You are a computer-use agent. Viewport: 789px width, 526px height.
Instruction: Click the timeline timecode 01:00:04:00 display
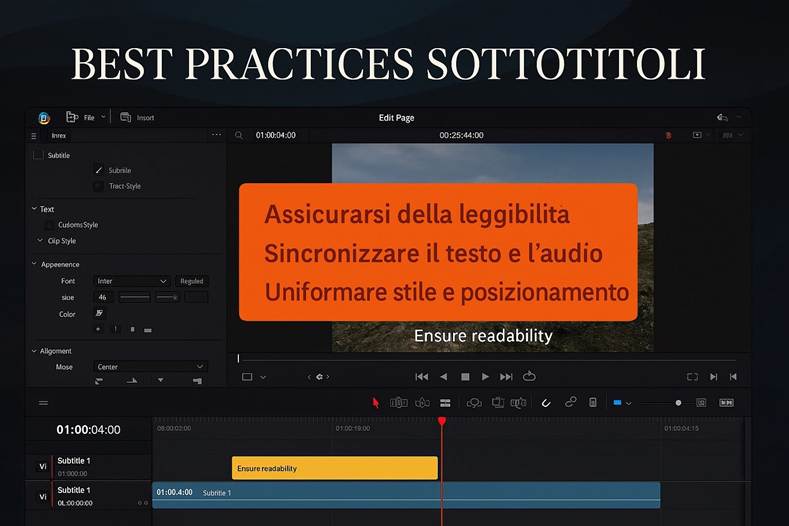[89, 430]
